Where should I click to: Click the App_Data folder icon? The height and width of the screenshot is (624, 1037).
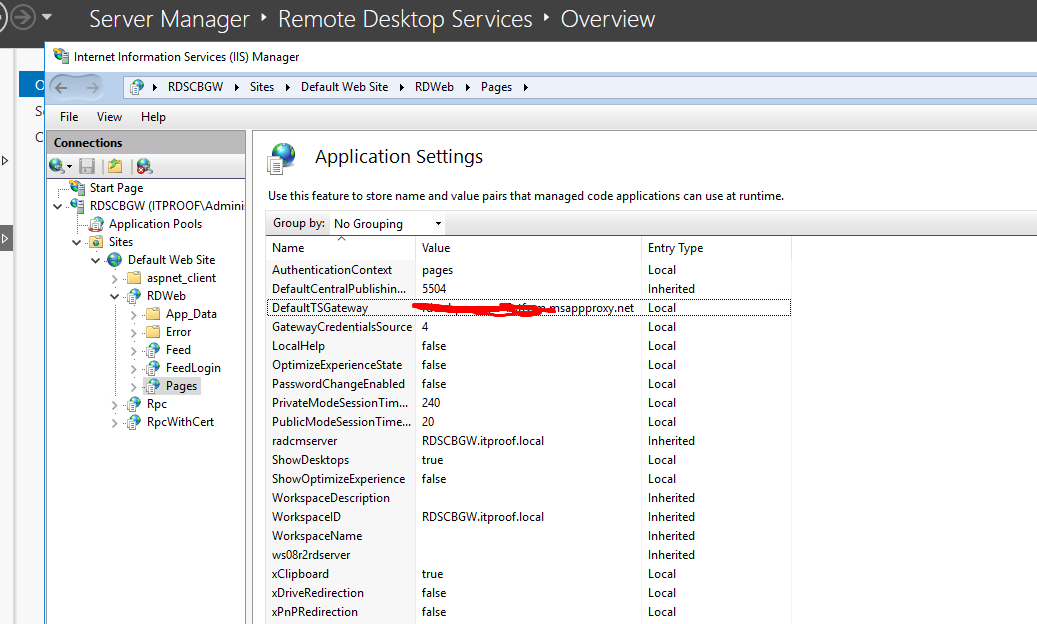(x=153, y=313)
